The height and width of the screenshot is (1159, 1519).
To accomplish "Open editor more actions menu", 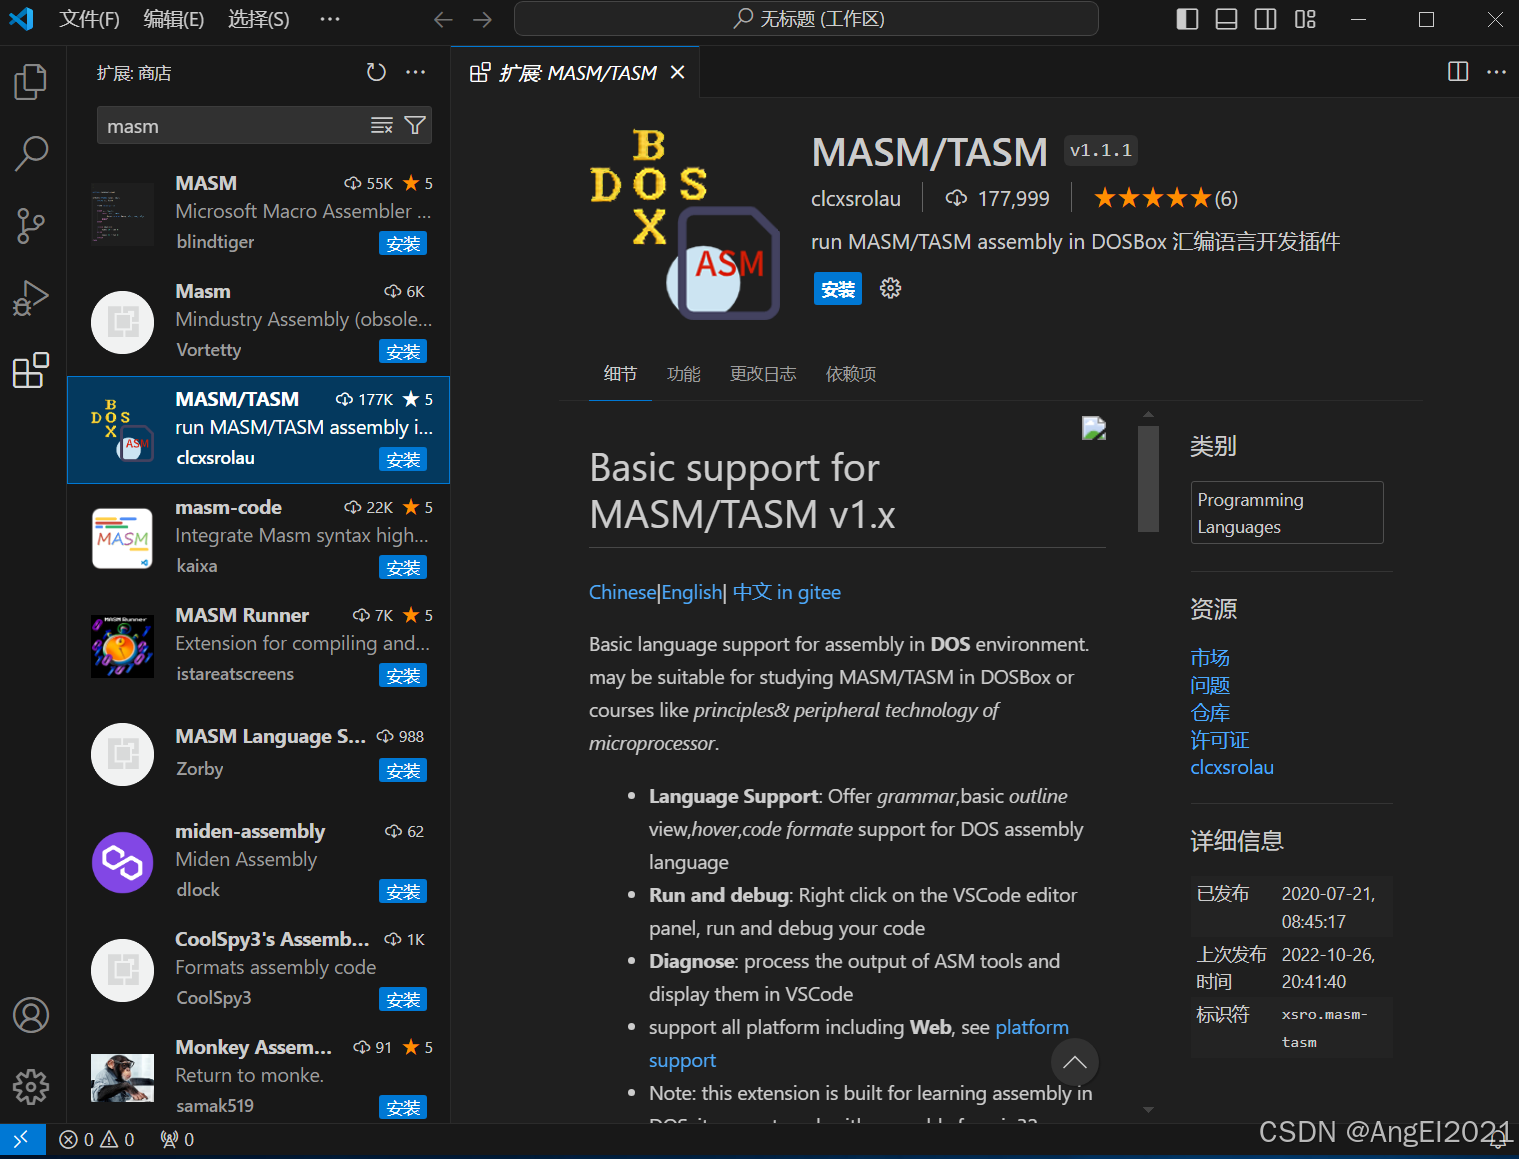I will tap(1496, 72).
